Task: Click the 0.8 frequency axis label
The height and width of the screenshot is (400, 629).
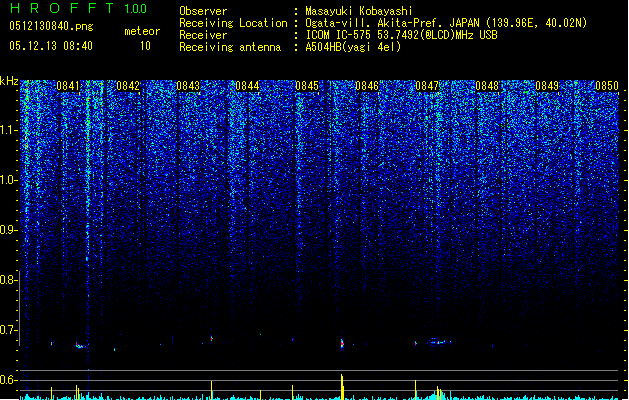Action: click(8, 280)
